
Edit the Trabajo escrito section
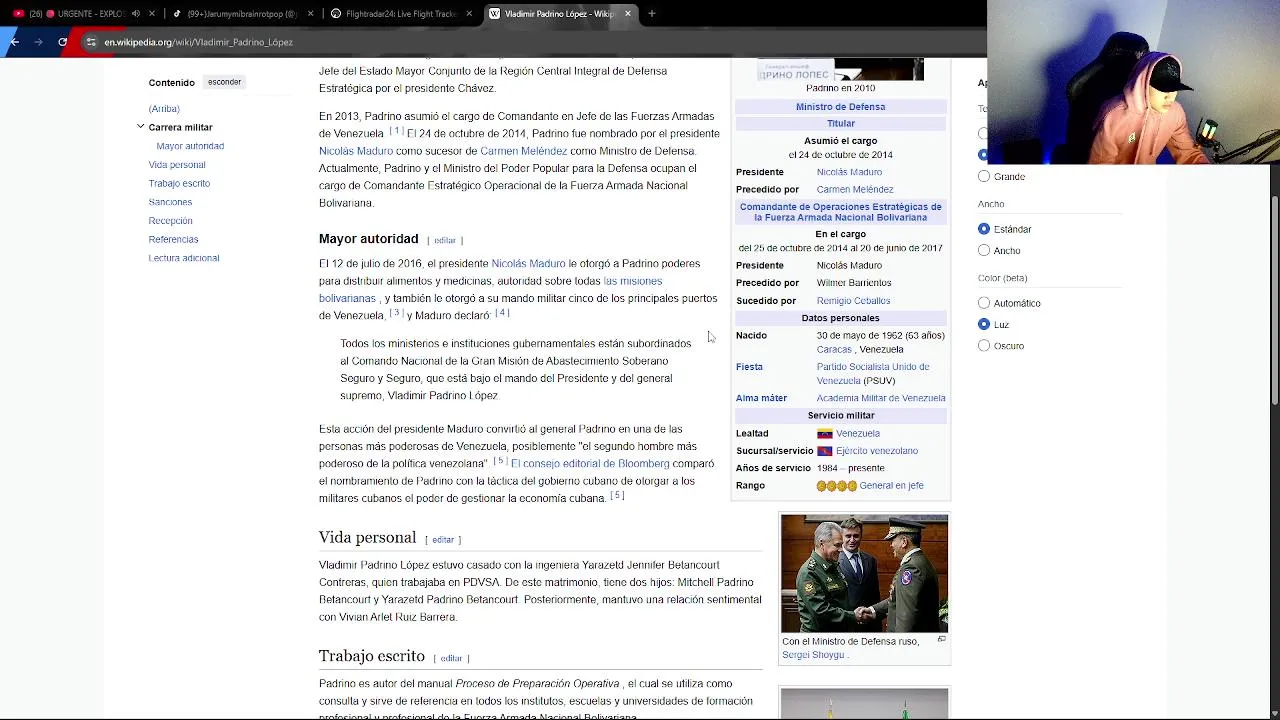coord(451,658)
